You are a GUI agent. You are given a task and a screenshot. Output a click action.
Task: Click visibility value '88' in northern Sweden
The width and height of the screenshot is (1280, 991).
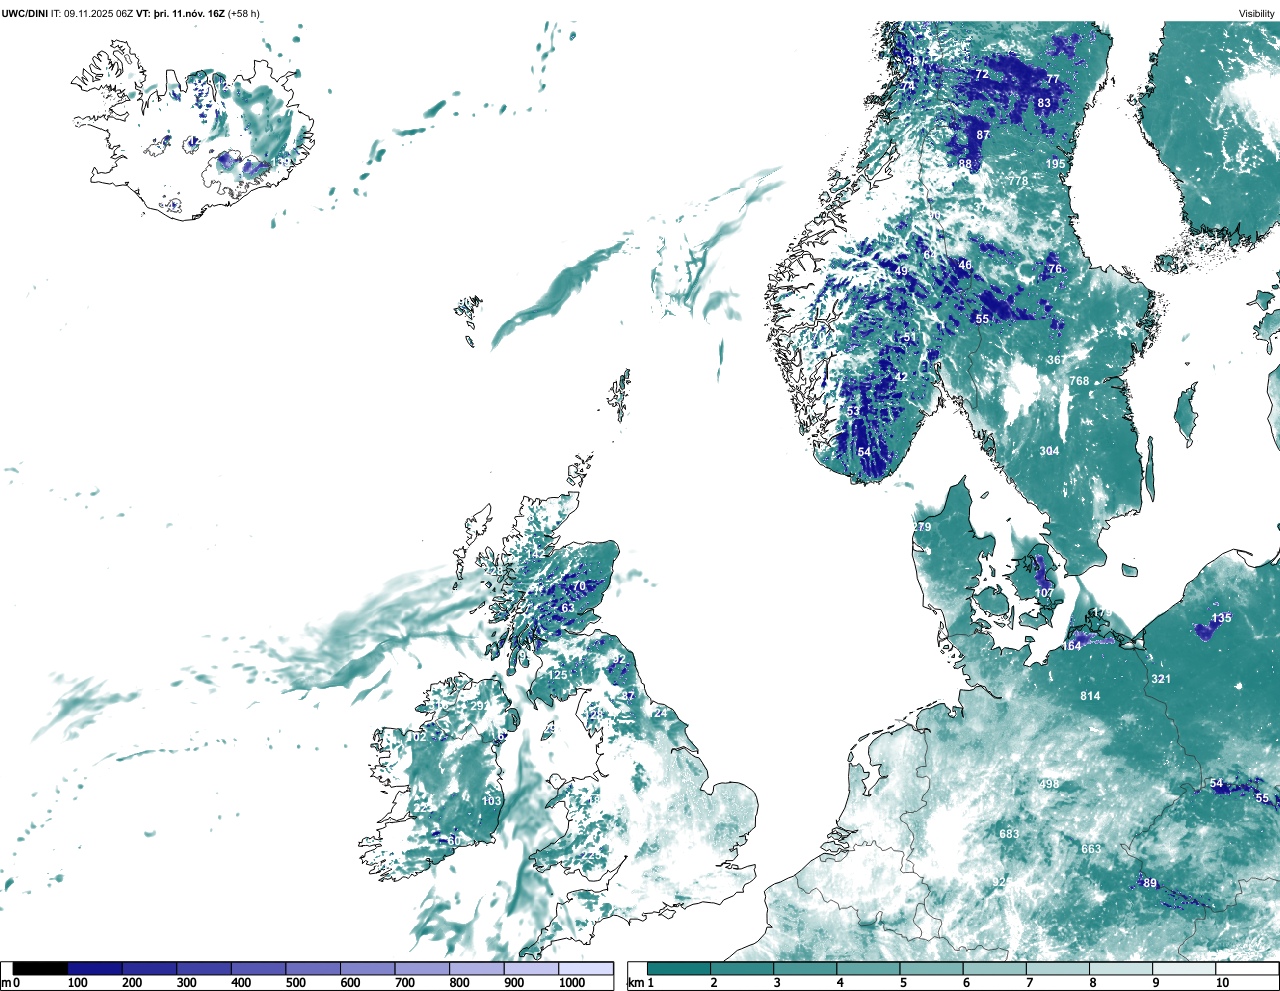coord(965,164)
